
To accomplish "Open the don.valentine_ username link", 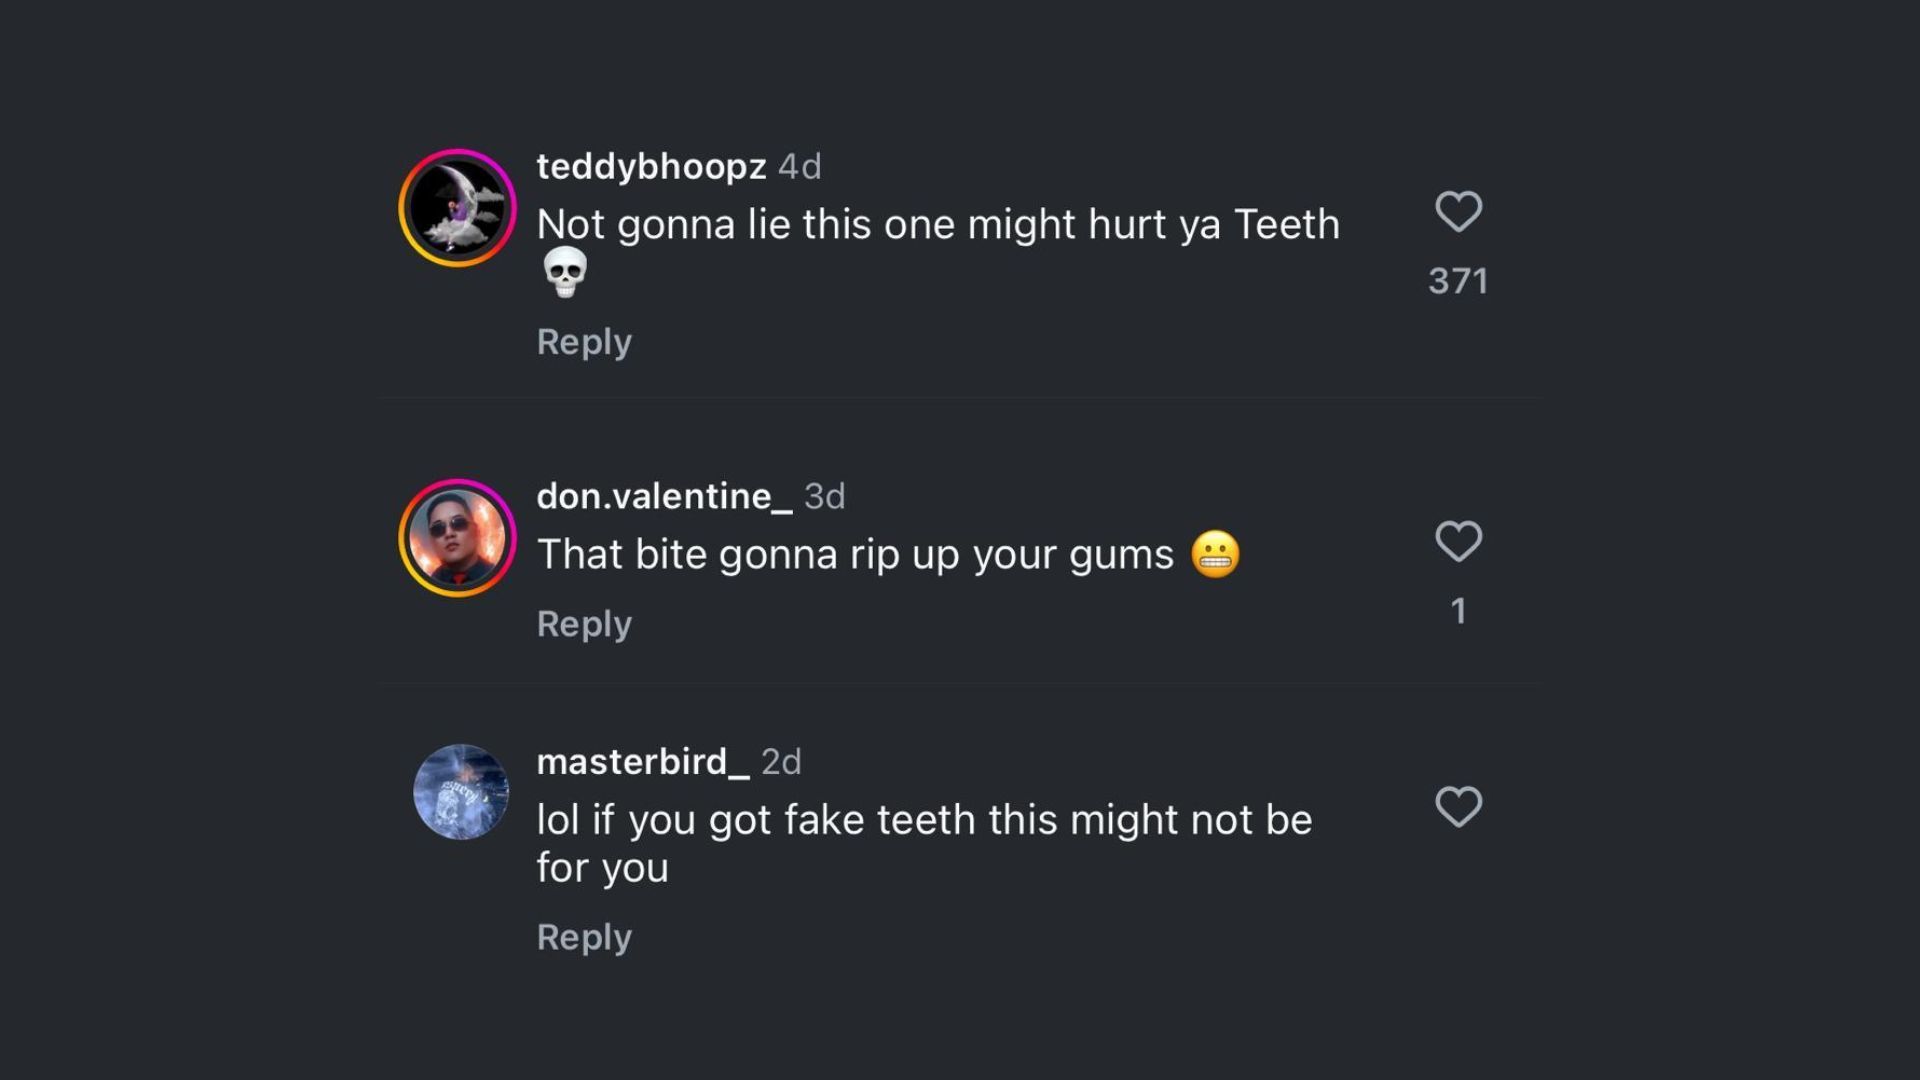I will pos(664,496).
